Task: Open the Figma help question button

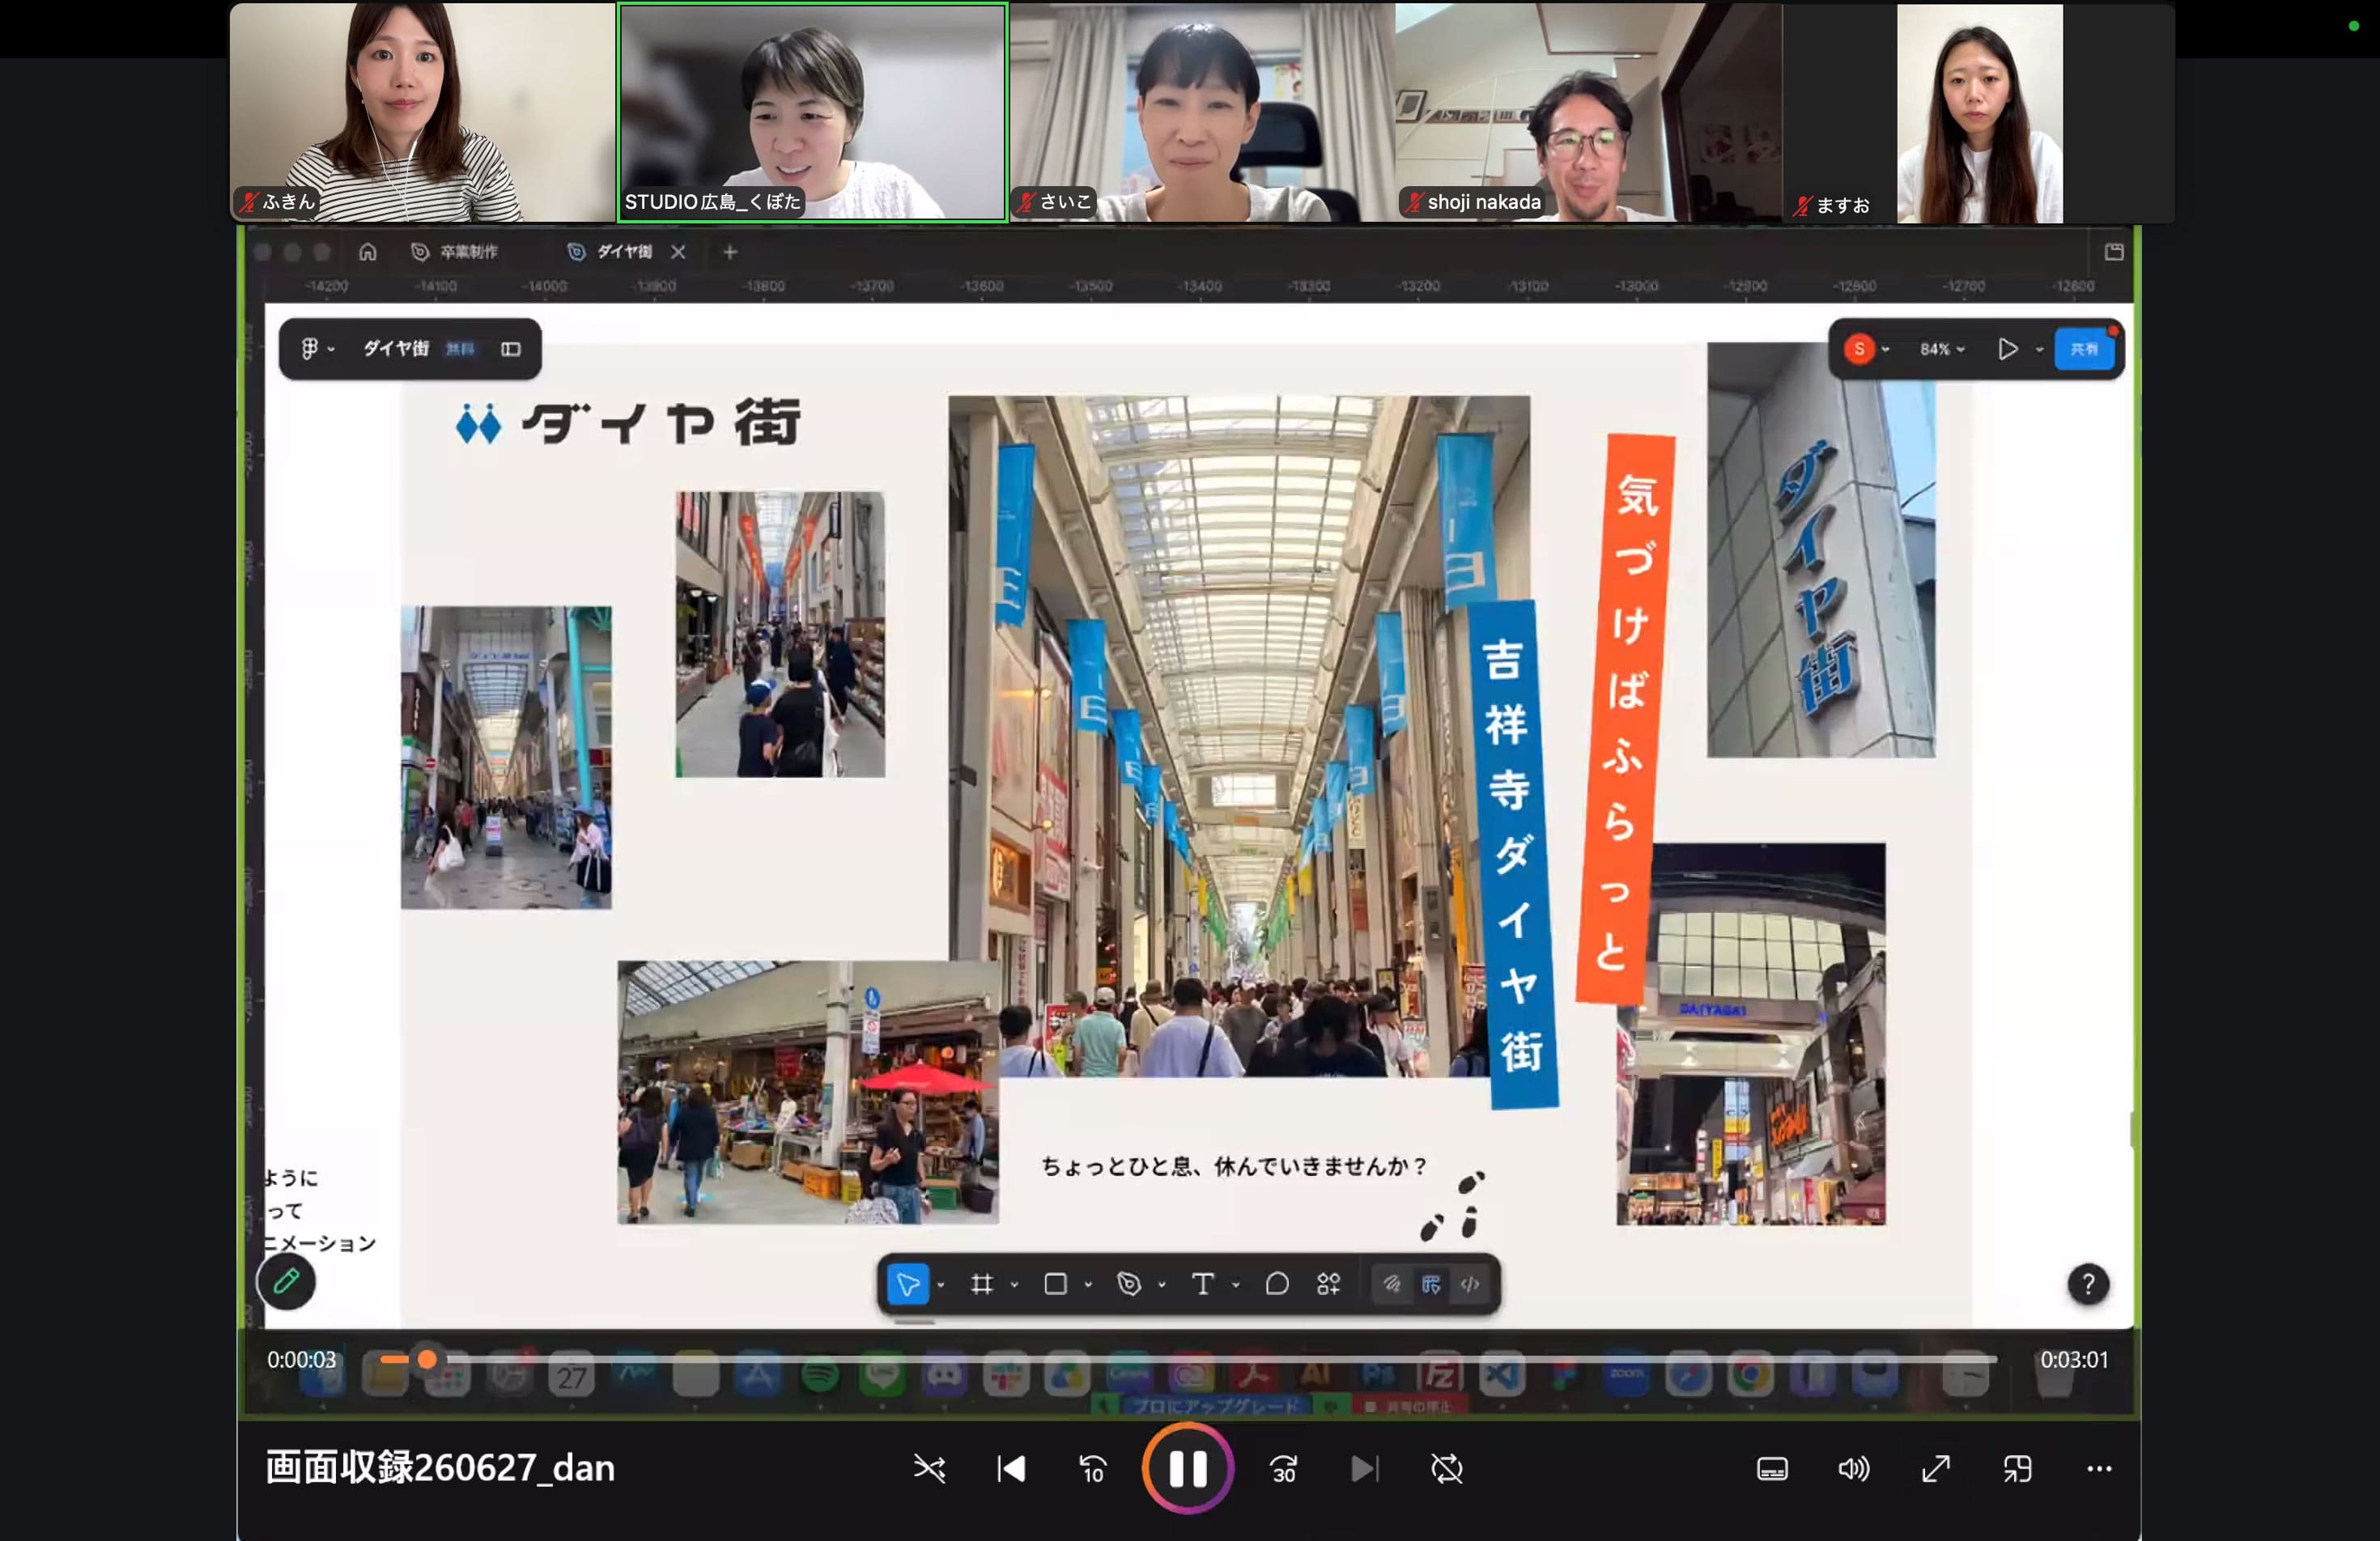Action: 2088,1284
